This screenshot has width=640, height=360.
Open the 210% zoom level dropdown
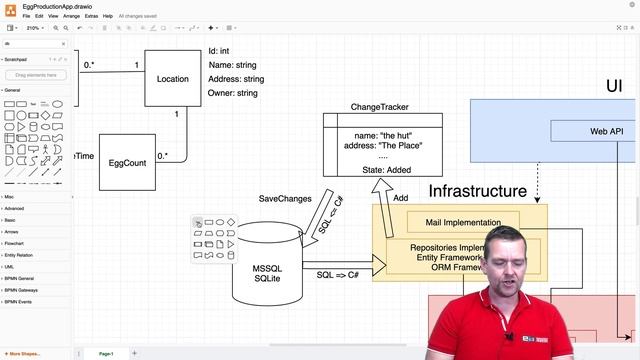coord(35,28)
